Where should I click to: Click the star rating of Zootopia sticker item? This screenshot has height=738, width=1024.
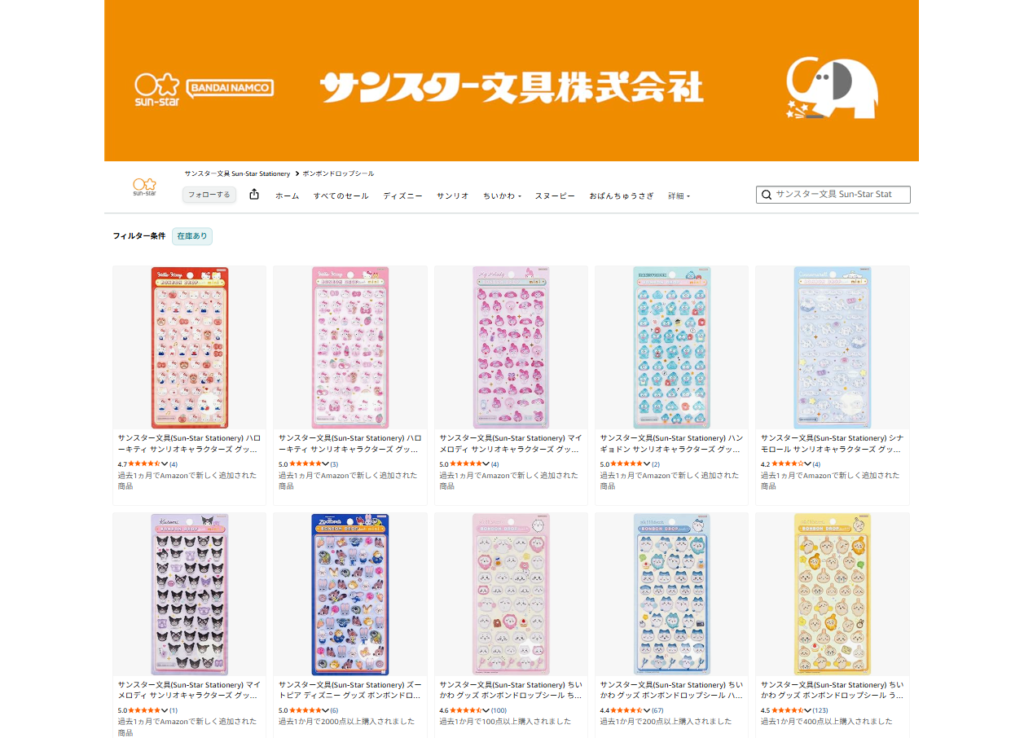(305, 710)
